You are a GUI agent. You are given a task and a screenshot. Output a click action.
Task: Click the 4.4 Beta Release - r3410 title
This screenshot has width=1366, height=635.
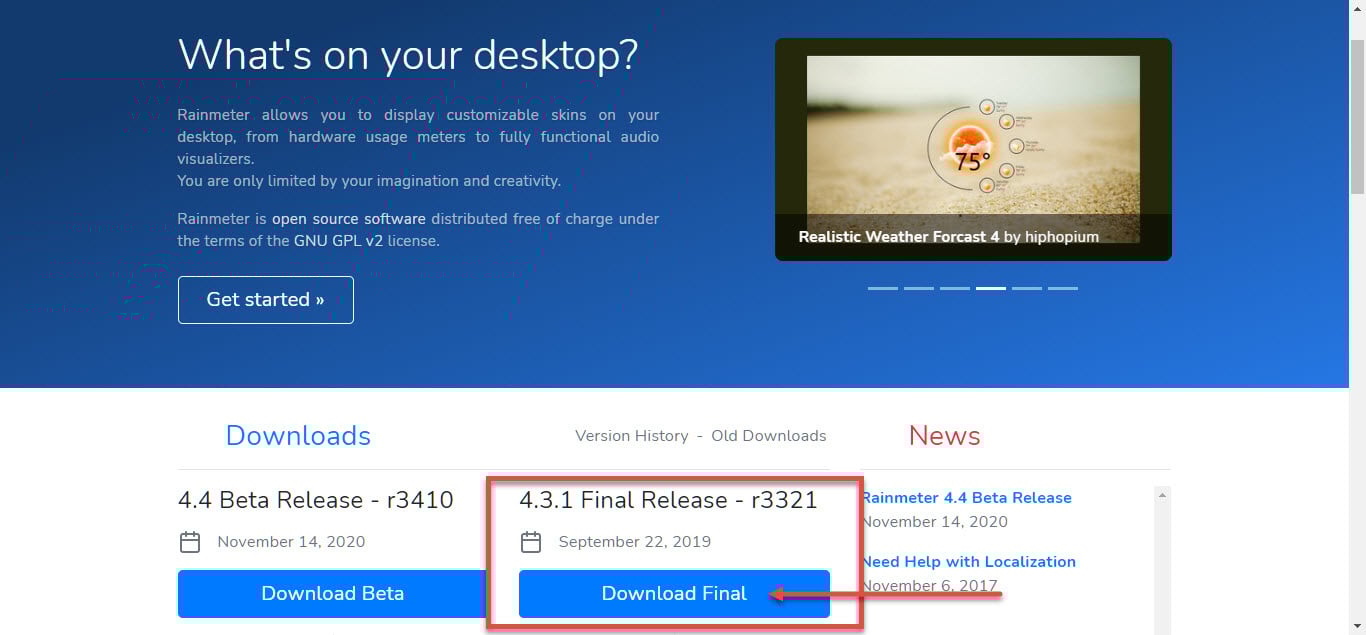316,500
